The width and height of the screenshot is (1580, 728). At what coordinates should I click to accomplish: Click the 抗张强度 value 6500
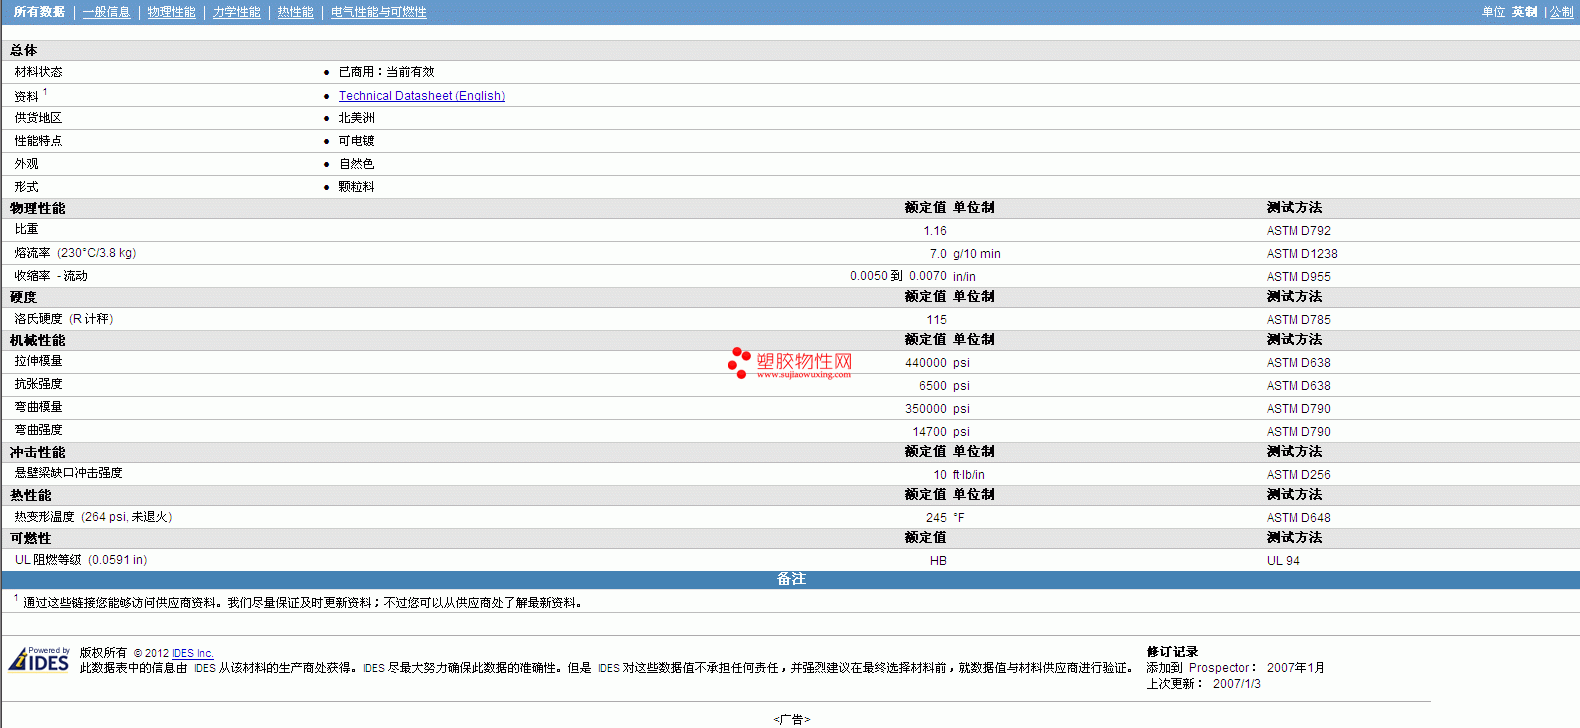click(933, 386)
